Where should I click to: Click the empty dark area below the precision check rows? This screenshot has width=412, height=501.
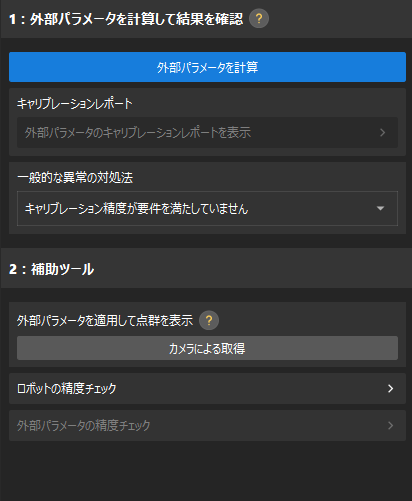click(206, 471)
